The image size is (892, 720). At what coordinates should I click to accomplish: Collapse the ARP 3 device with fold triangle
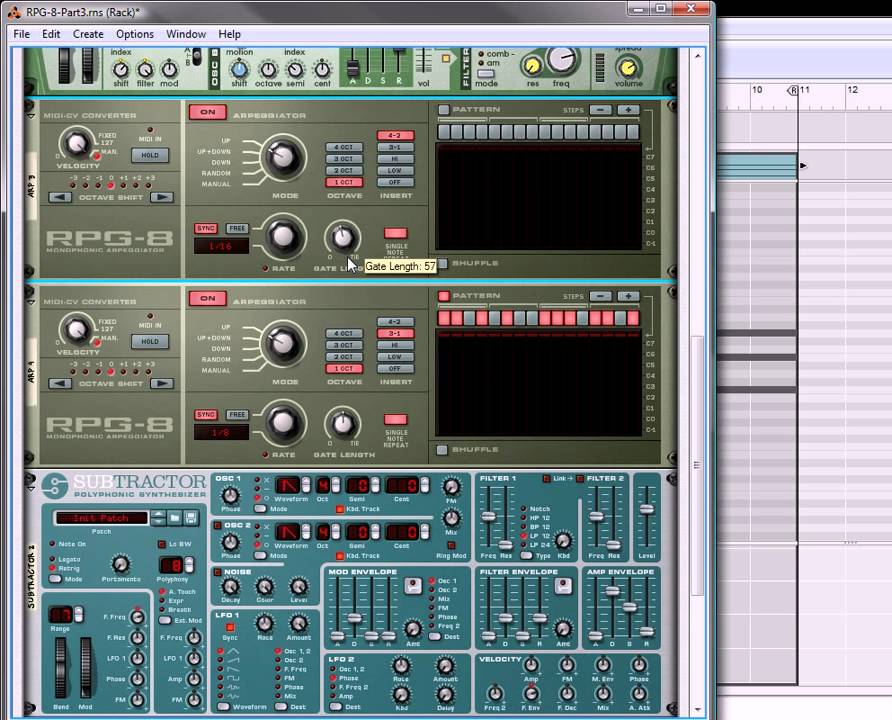(31, 116)
